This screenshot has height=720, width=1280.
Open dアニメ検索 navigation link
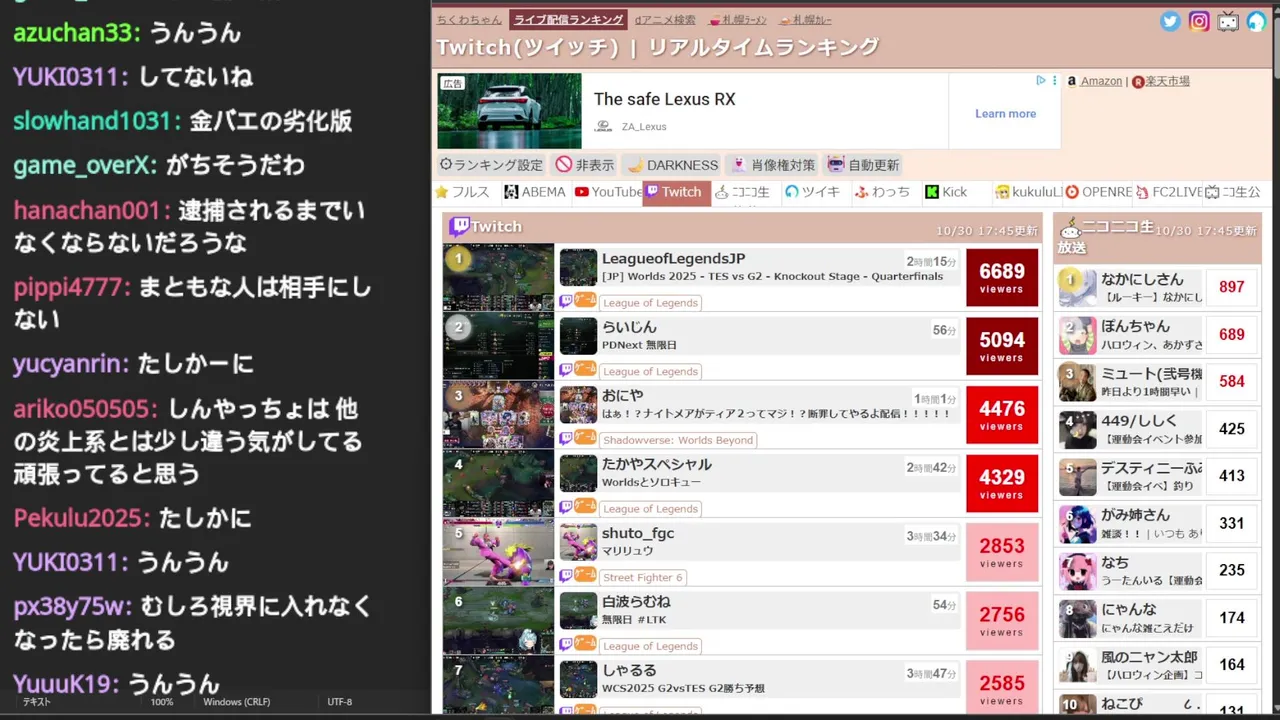[x=665, y=19]
